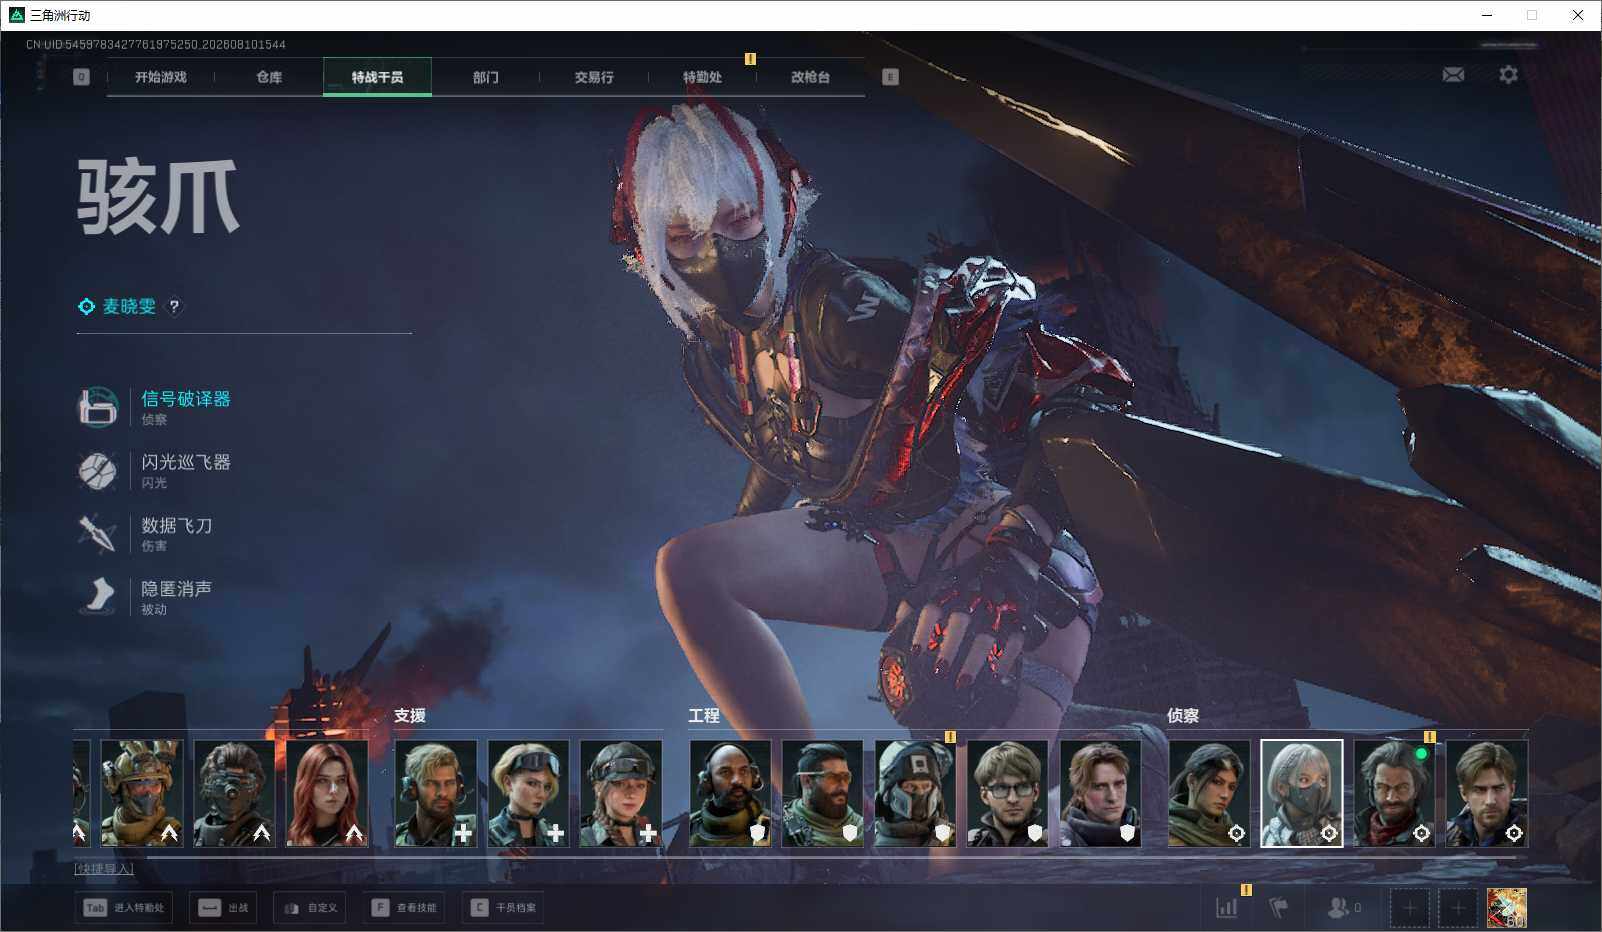
Task: Select the brown-haired engineer operator in grey jacket
Action: (x=1100, y=794)
